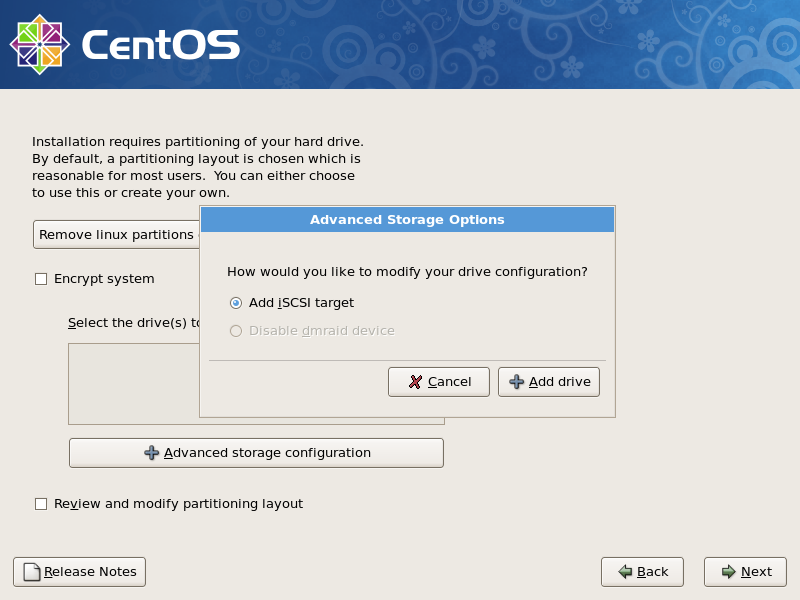Screen dimensions: 800x600
Task: Open the Remove linux partitions dropdown
Action: click(x=117, y=235)
